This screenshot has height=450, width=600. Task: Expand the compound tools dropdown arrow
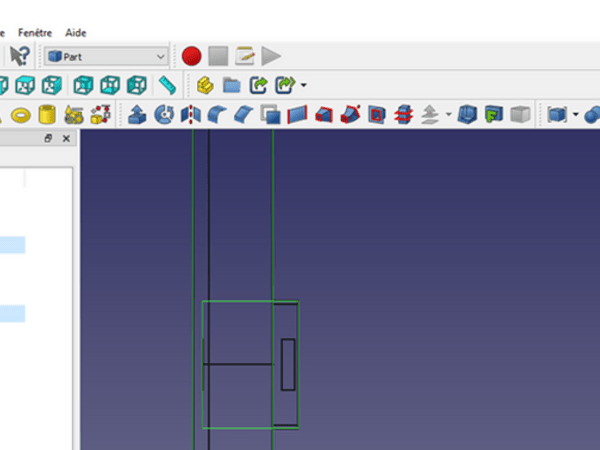pos(576,115)
